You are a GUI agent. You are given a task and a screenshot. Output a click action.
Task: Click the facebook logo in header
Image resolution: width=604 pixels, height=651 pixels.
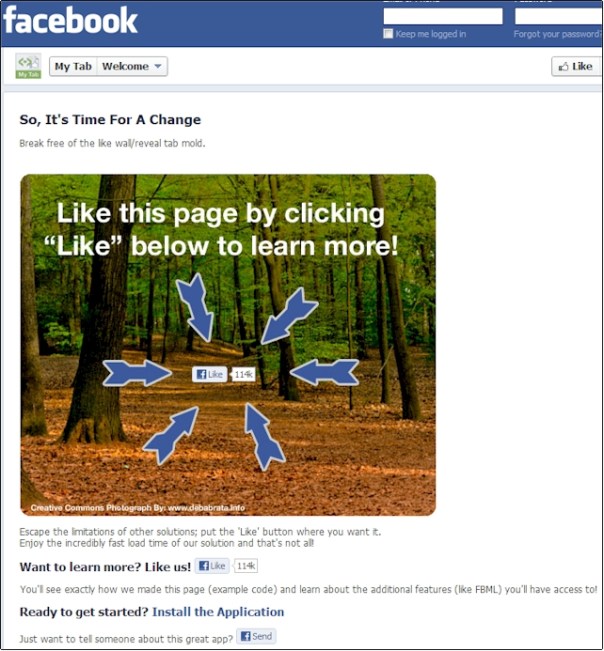point(70,20)
